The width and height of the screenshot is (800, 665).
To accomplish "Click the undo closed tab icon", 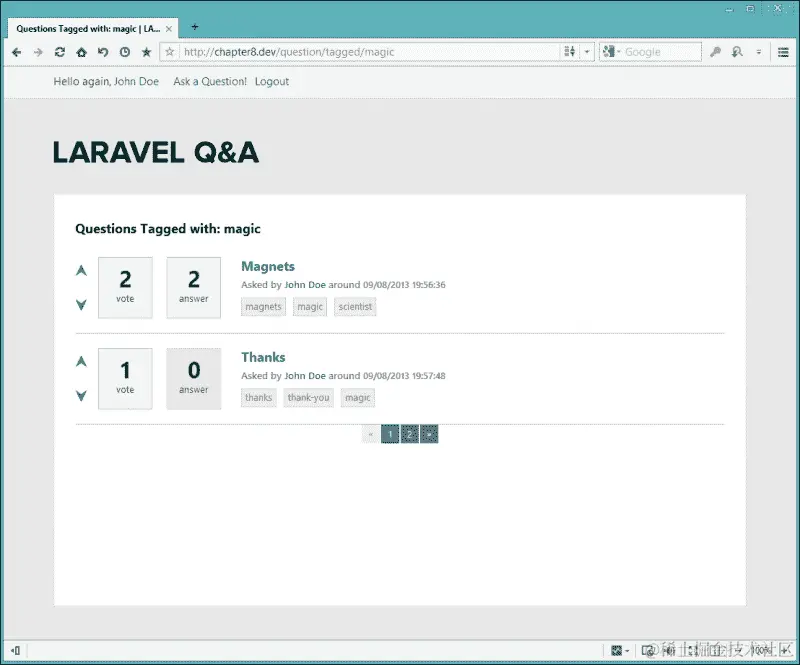I will click(x=103, y=52).
